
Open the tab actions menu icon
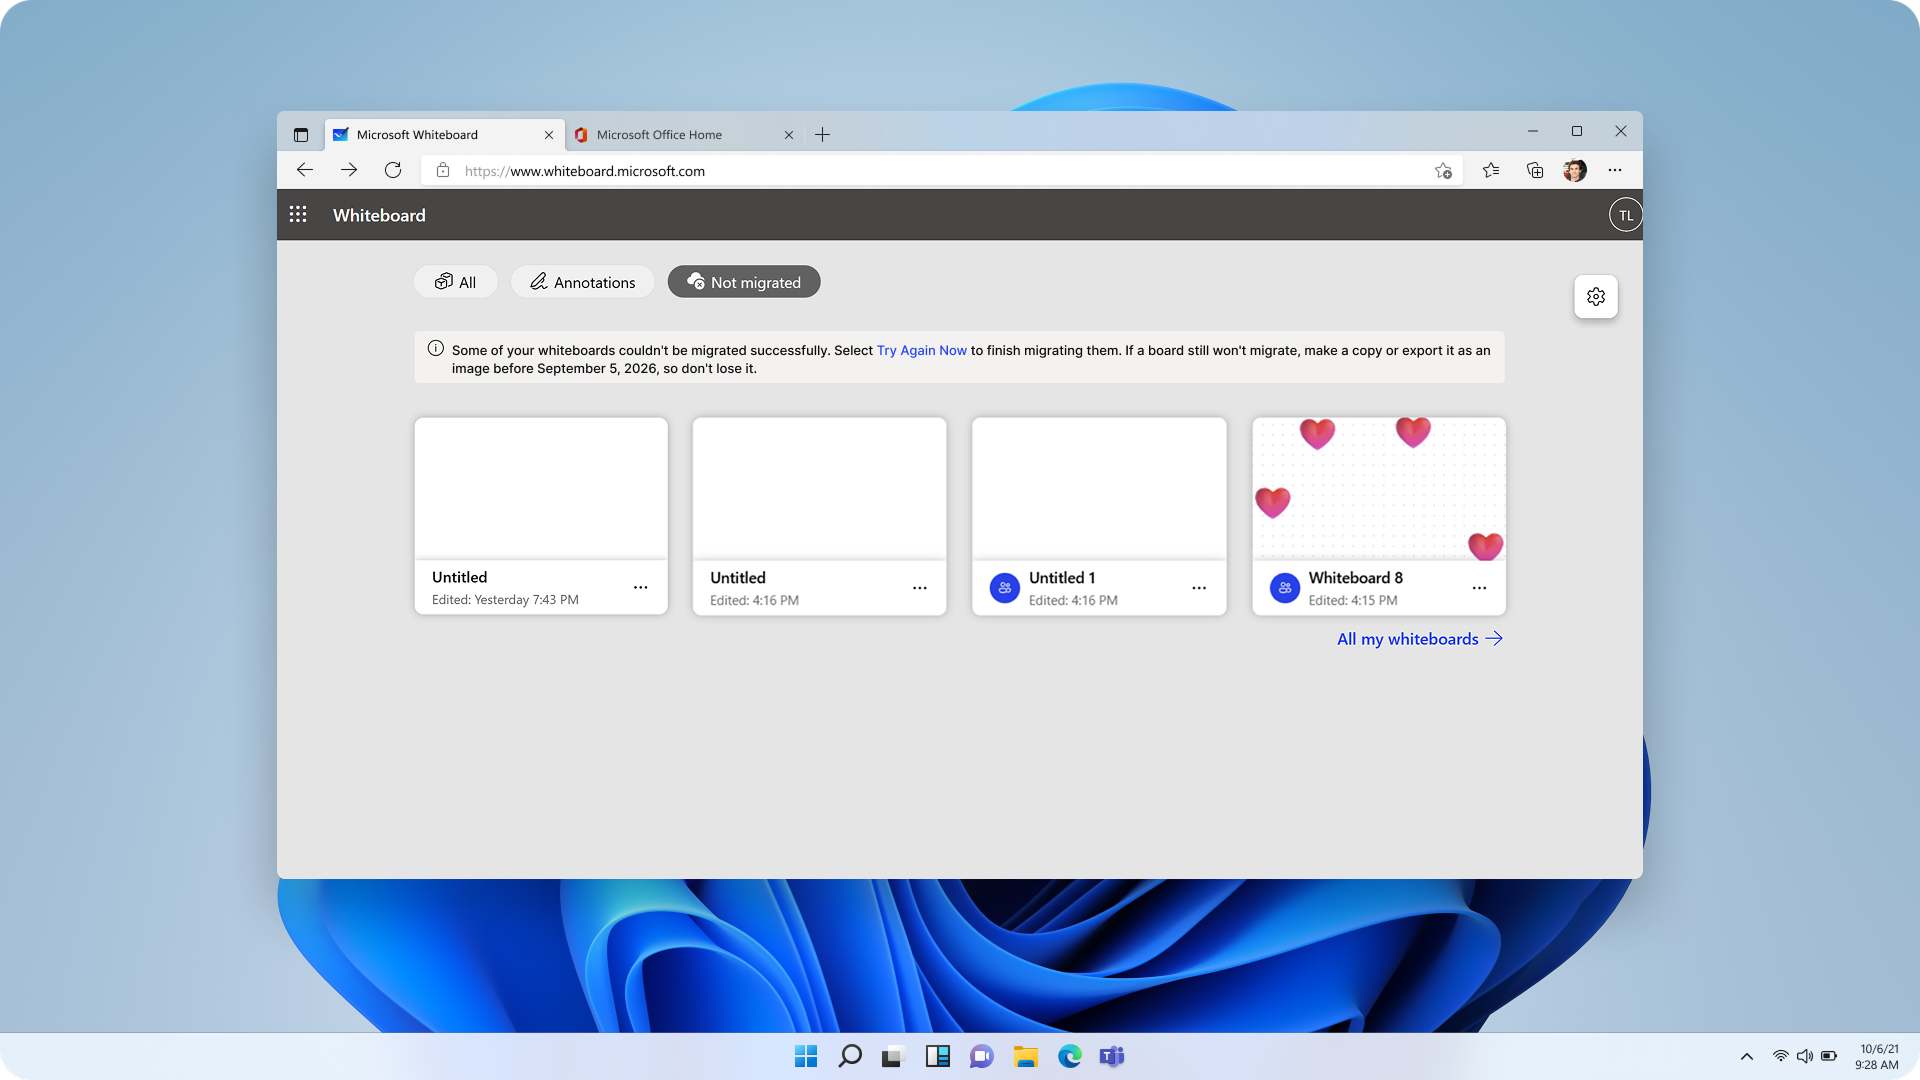[301, 135]
